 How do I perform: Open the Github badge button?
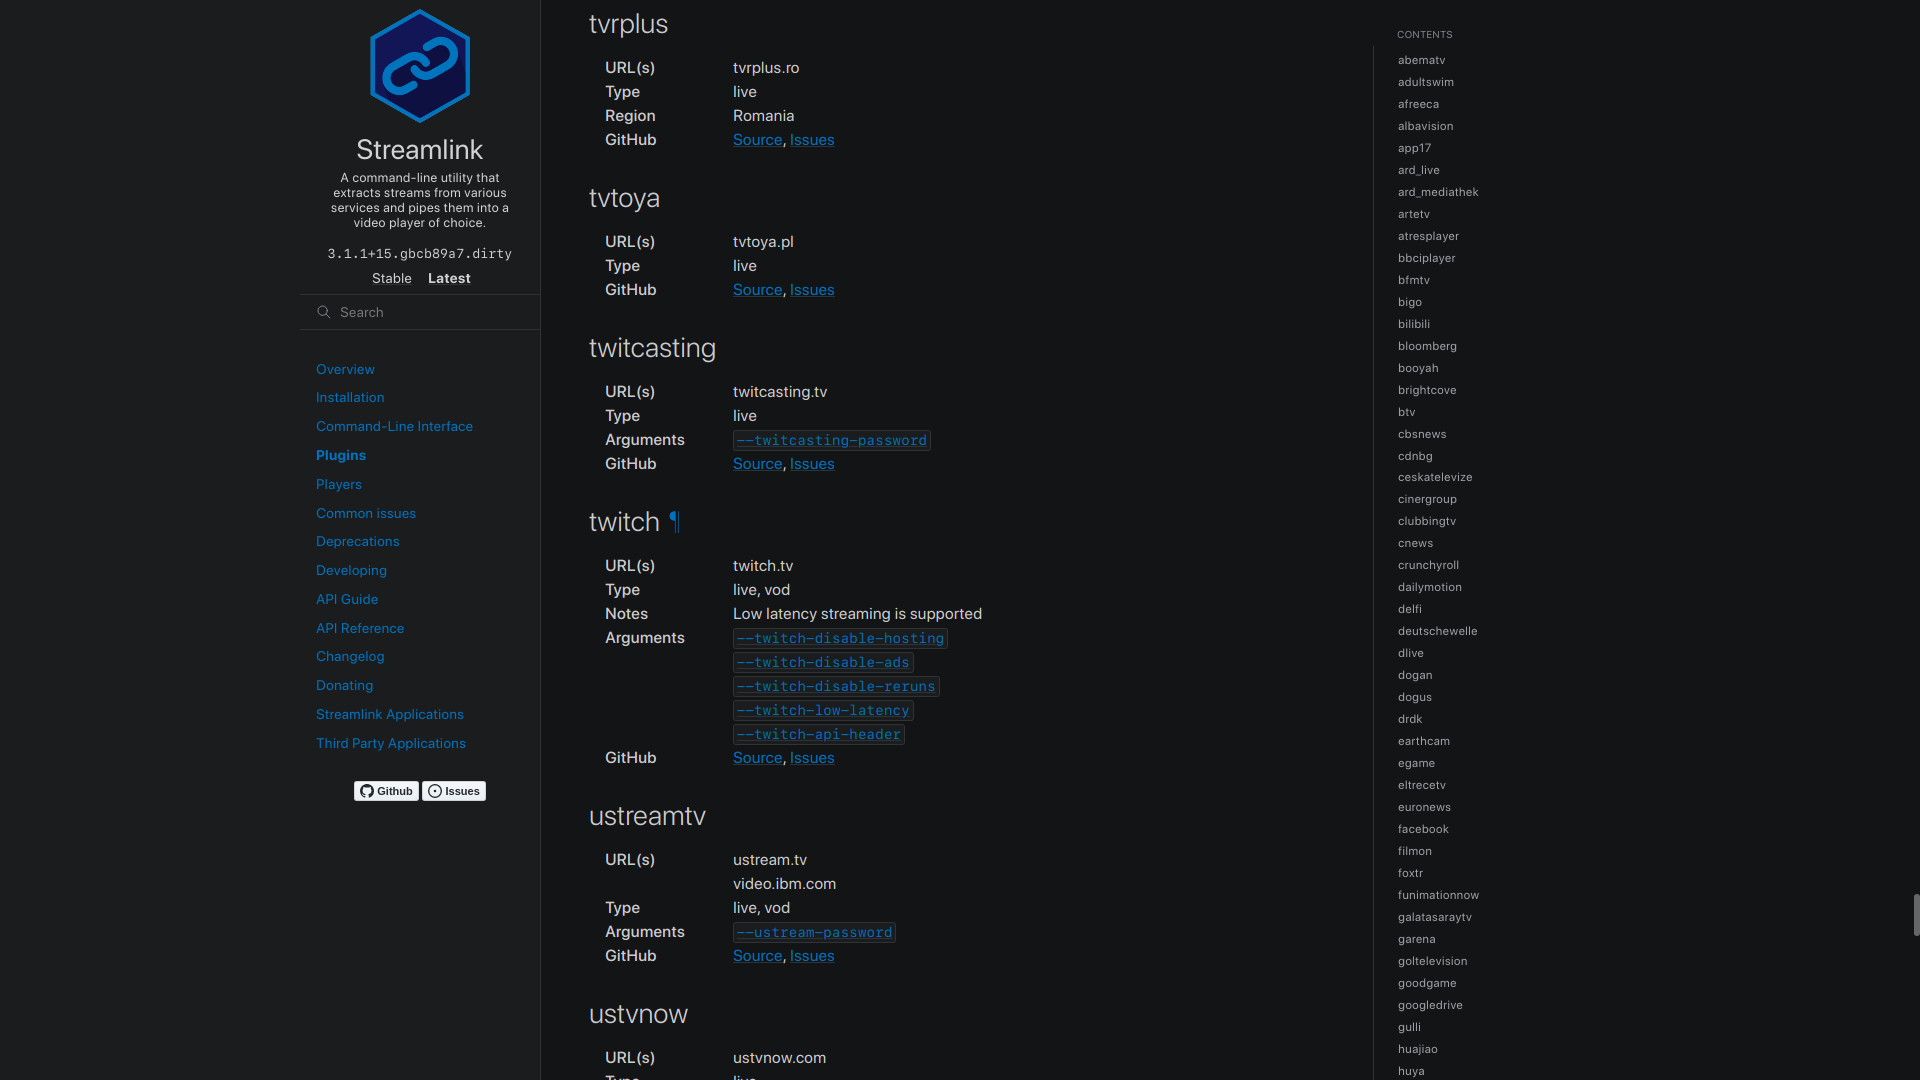386,791
